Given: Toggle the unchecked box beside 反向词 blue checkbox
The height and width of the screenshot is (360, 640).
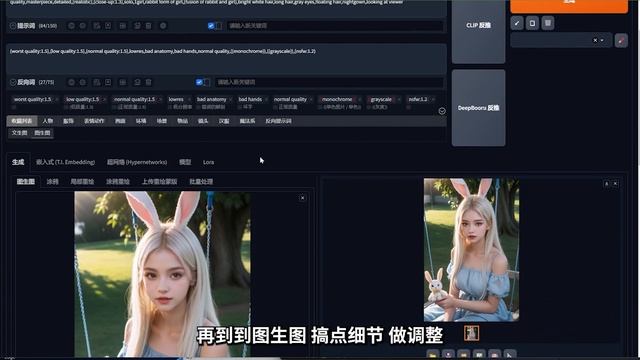Looking at the screenshot, I should pos(207,82).
